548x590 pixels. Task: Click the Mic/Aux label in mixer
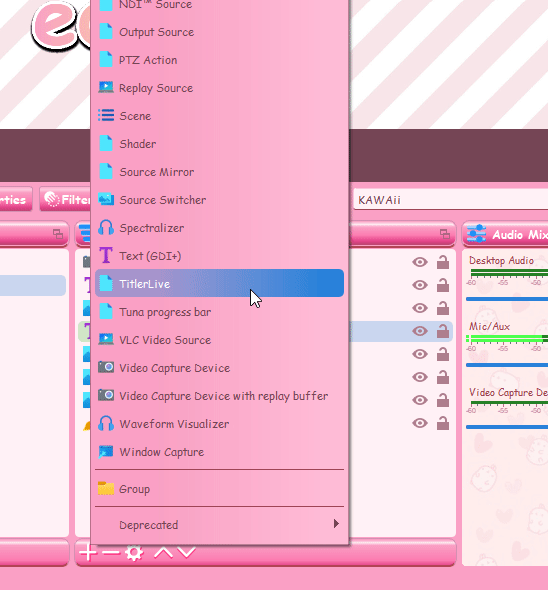click(489, 326)
